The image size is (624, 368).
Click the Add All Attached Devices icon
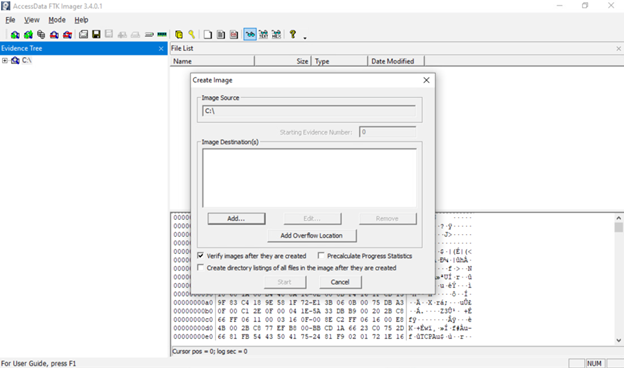[x=28, y=35]
